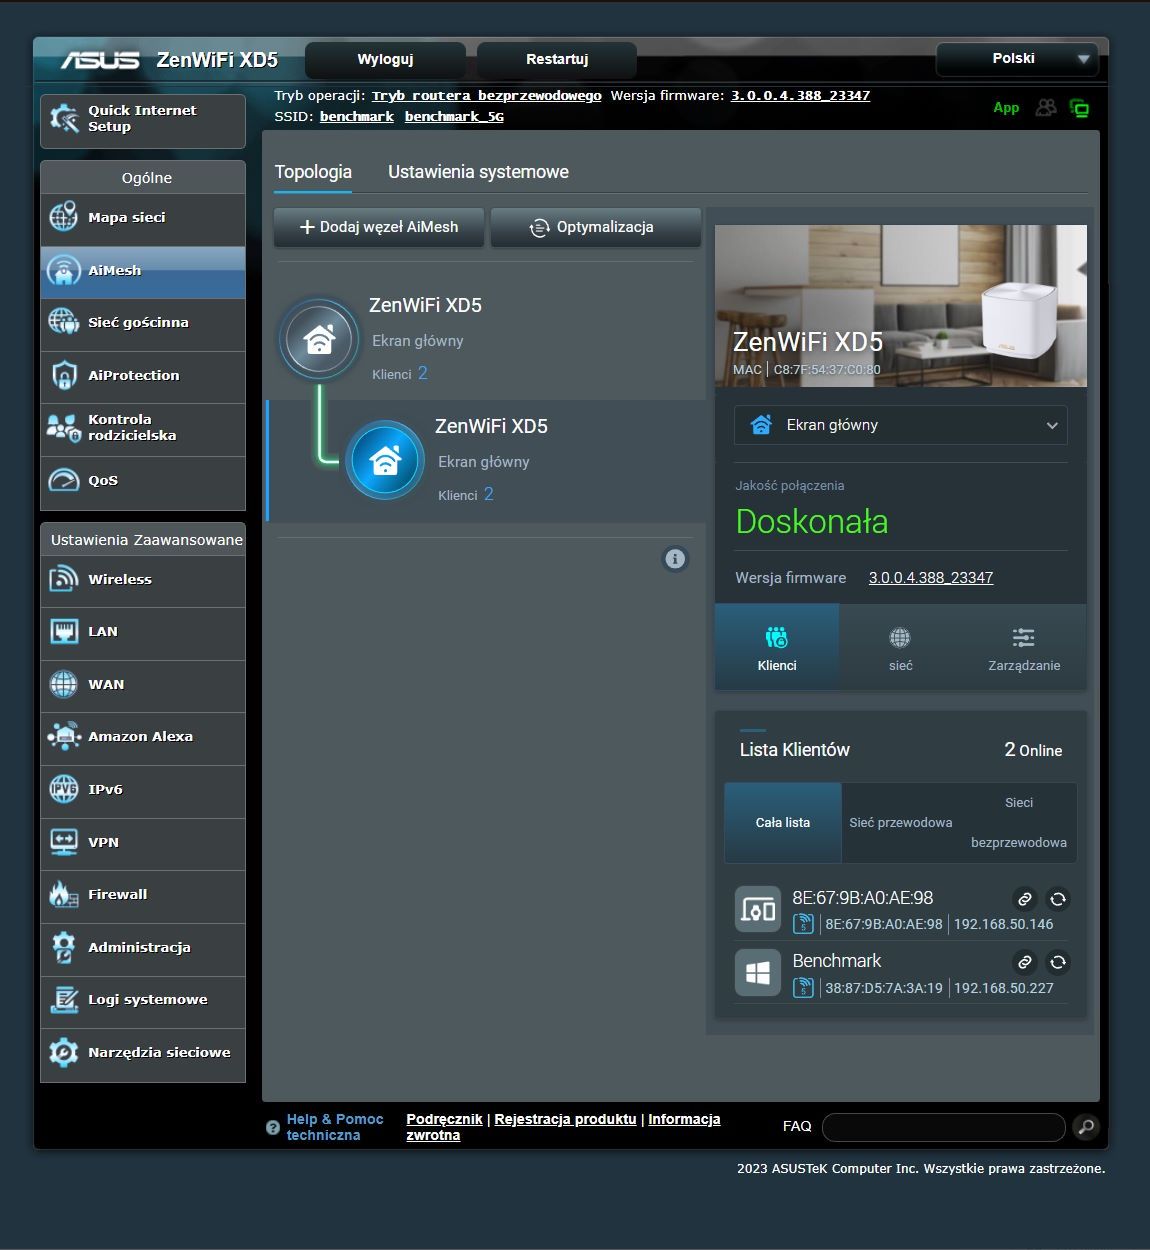This screenshot has height=1250, width=1150.
Task: Select the main ZenWiFi XD5 router node icon
Action: point(319,339)
